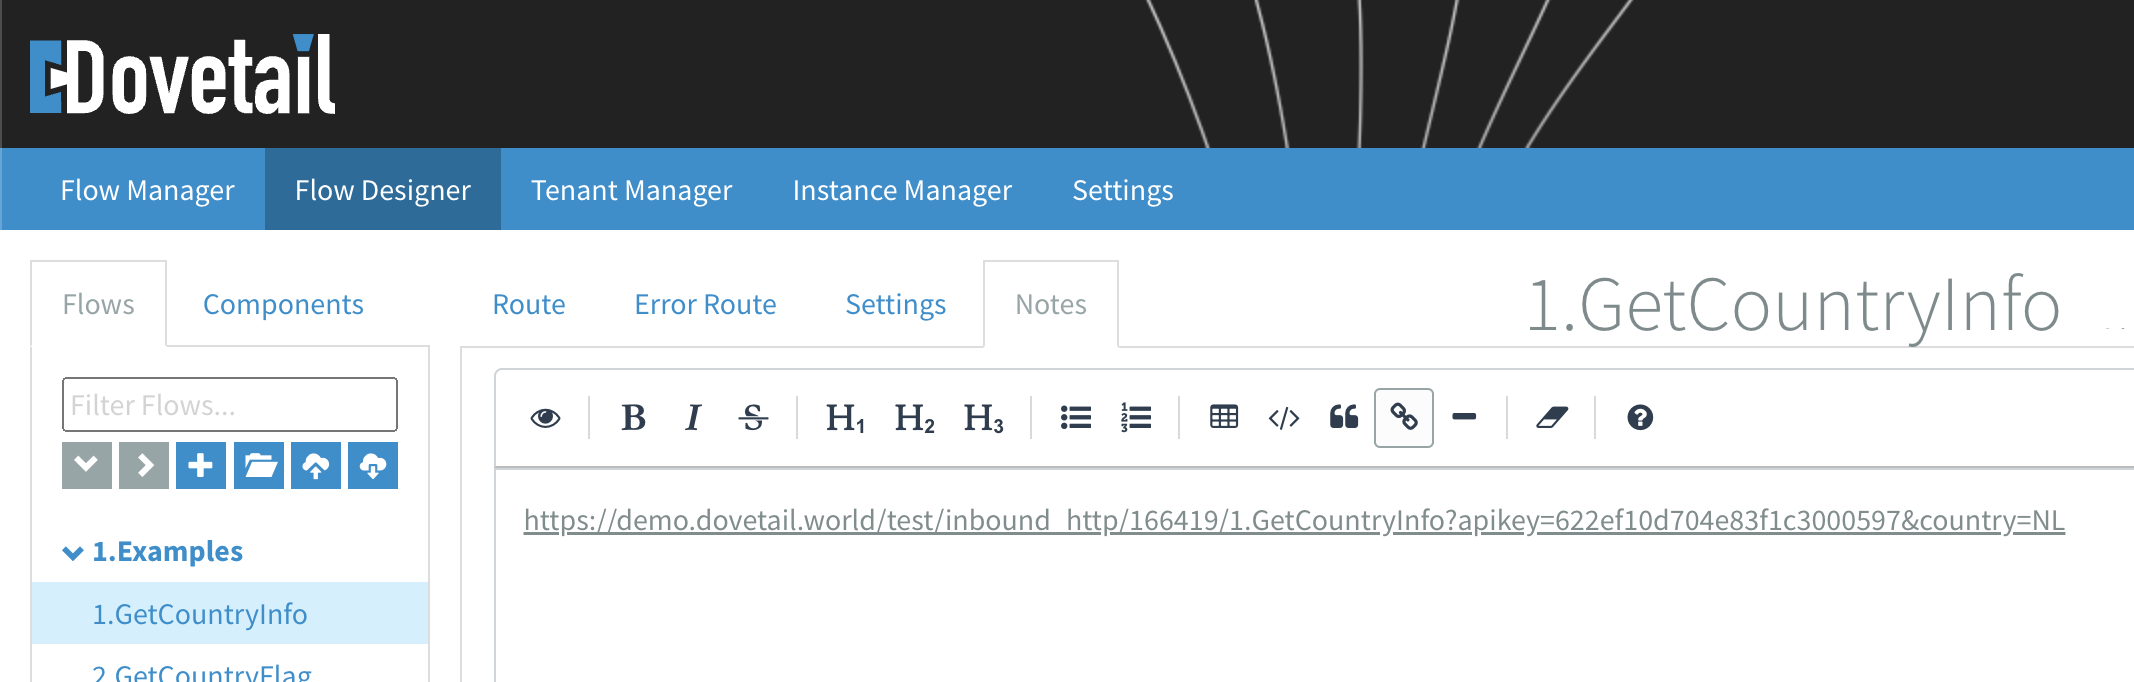The image size is (2134, 682).
Task: Toggle the editor preview eye icon
Action: (x=545, y=418)
